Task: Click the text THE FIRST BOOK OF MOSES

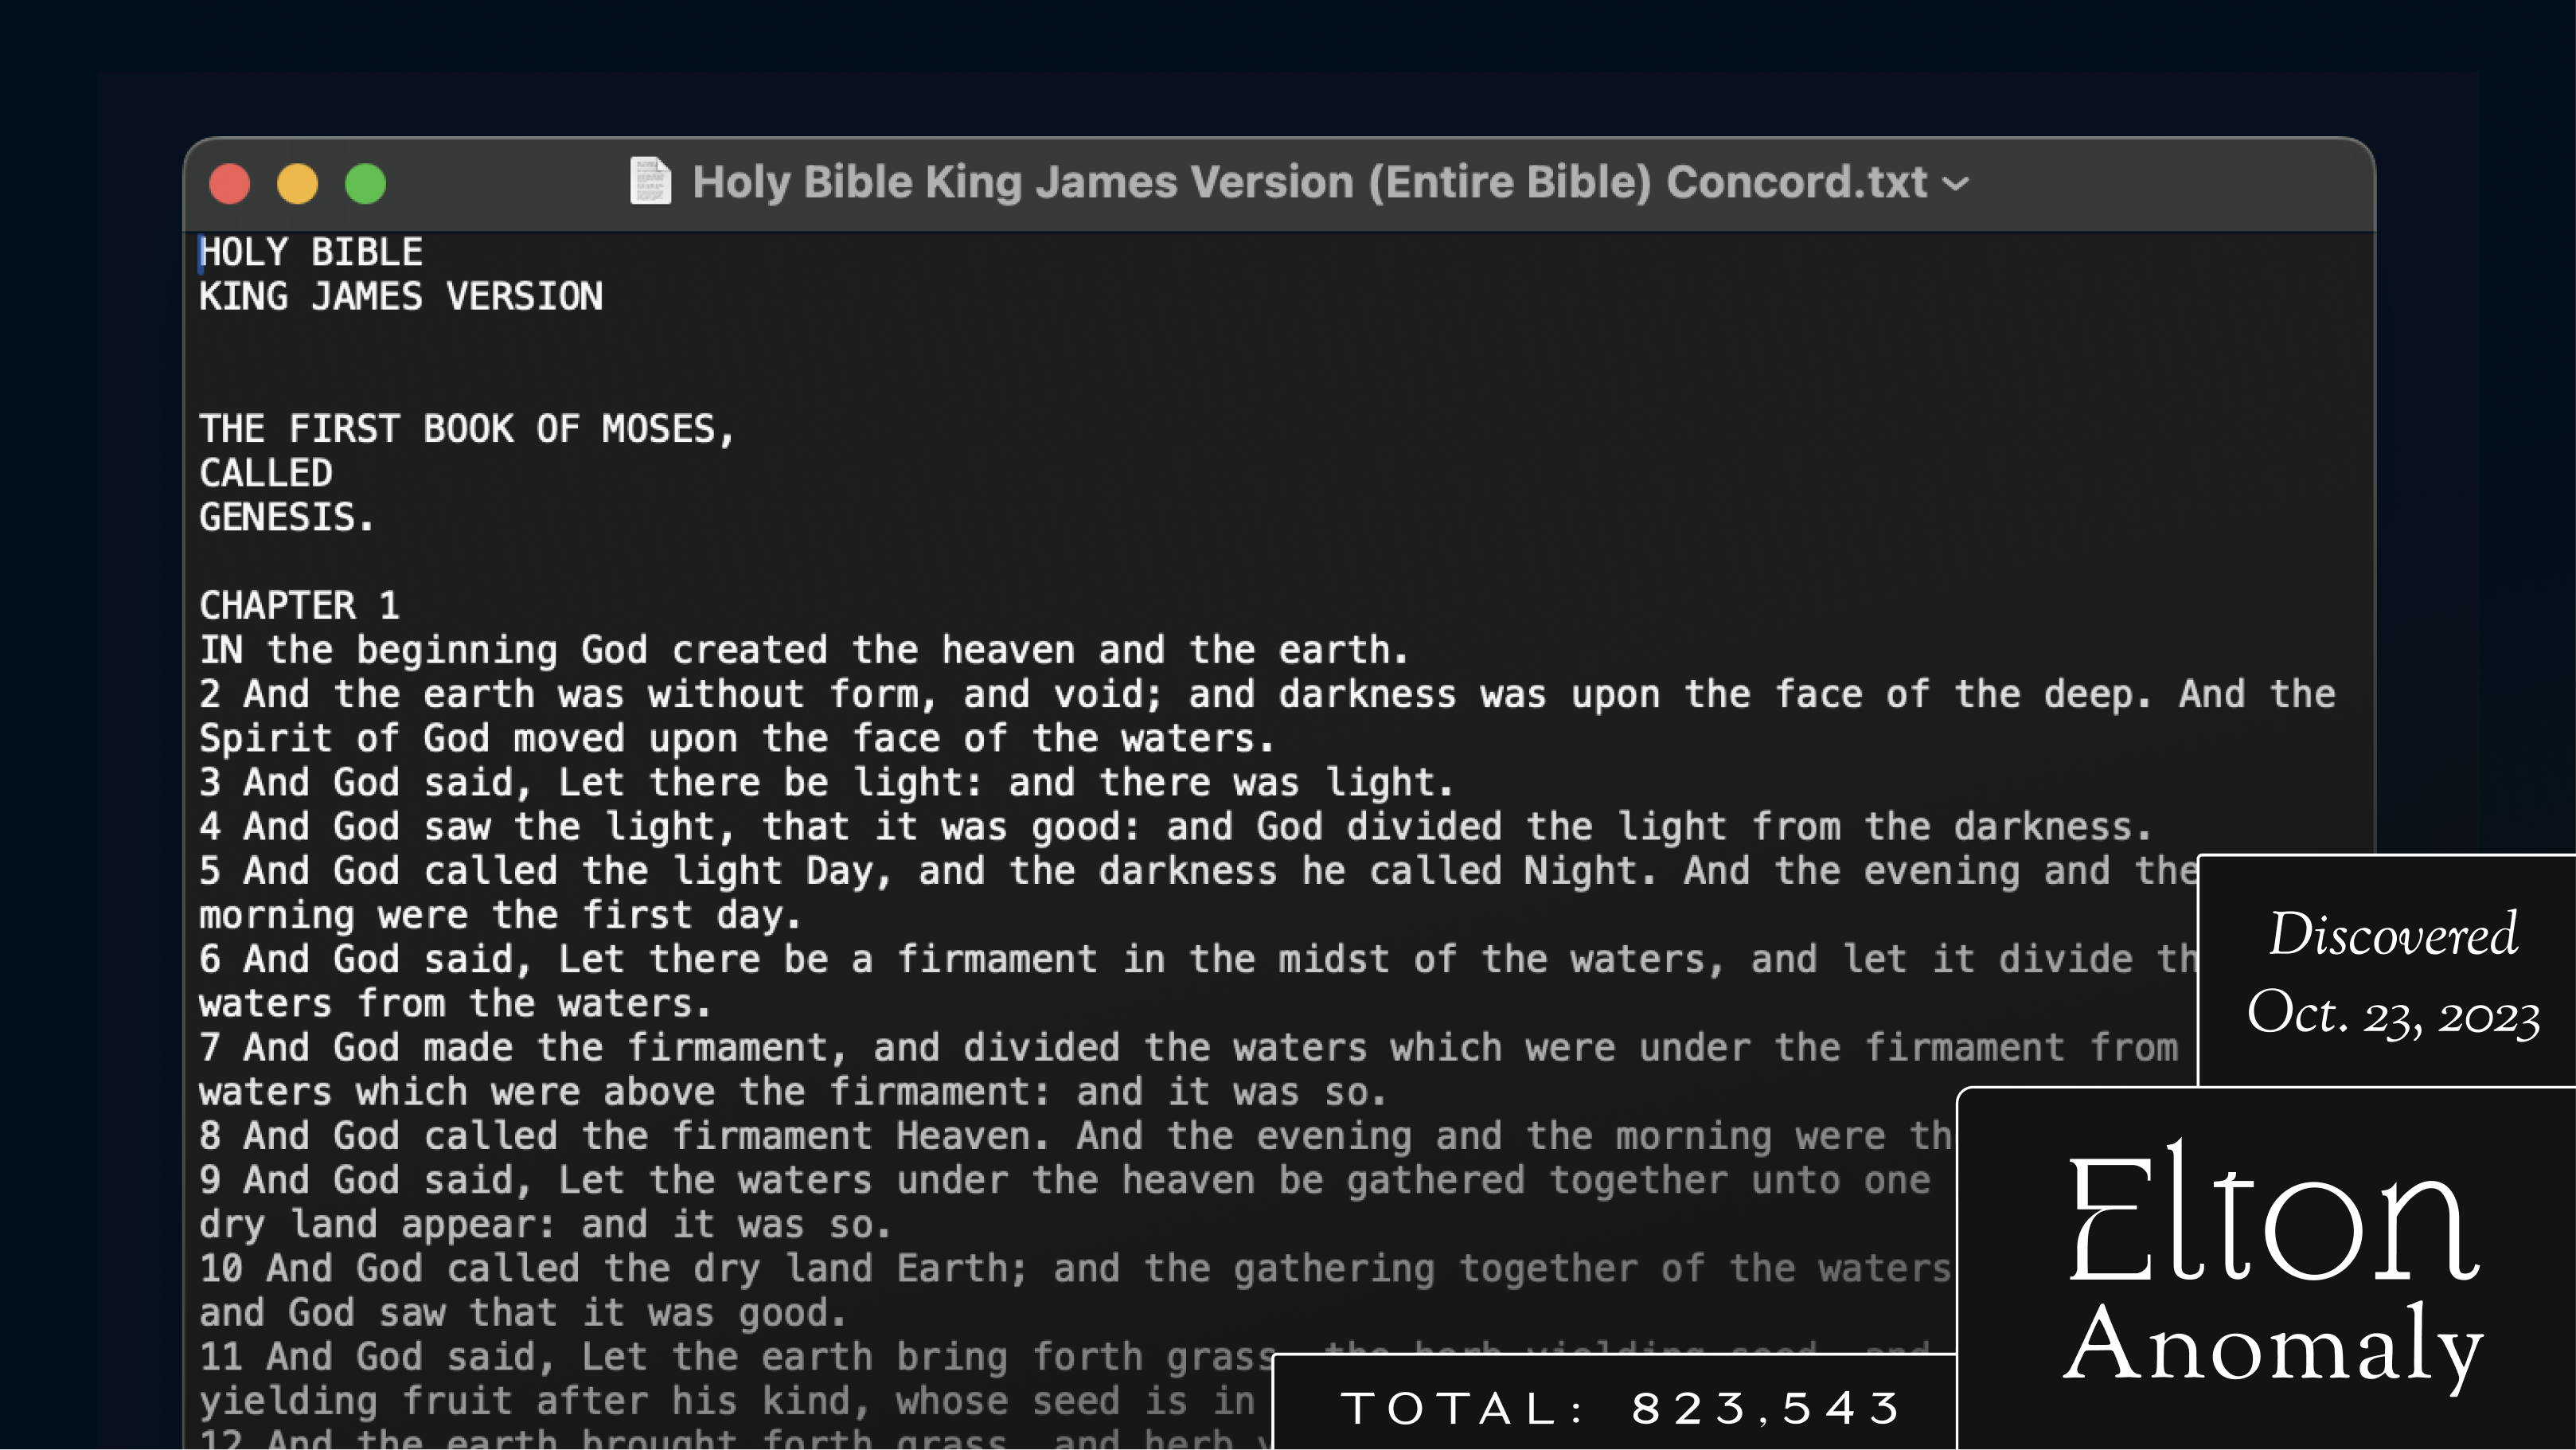Action: pyautogui.click(x=466, y=429)
